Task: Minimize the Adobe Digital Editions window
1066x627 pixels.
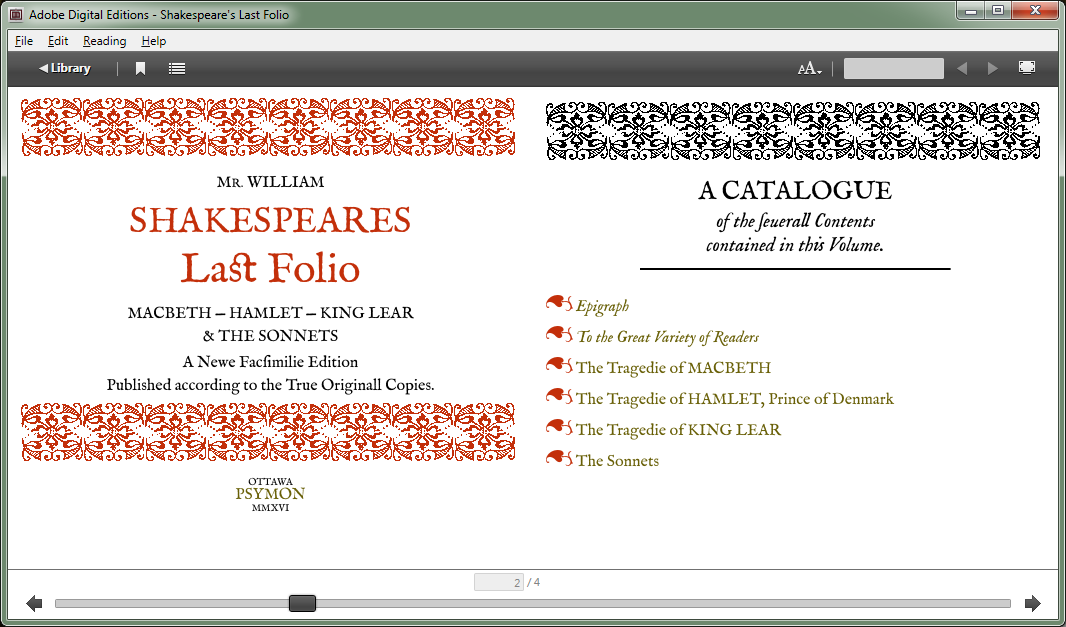Action: click(x=970, y=10)
